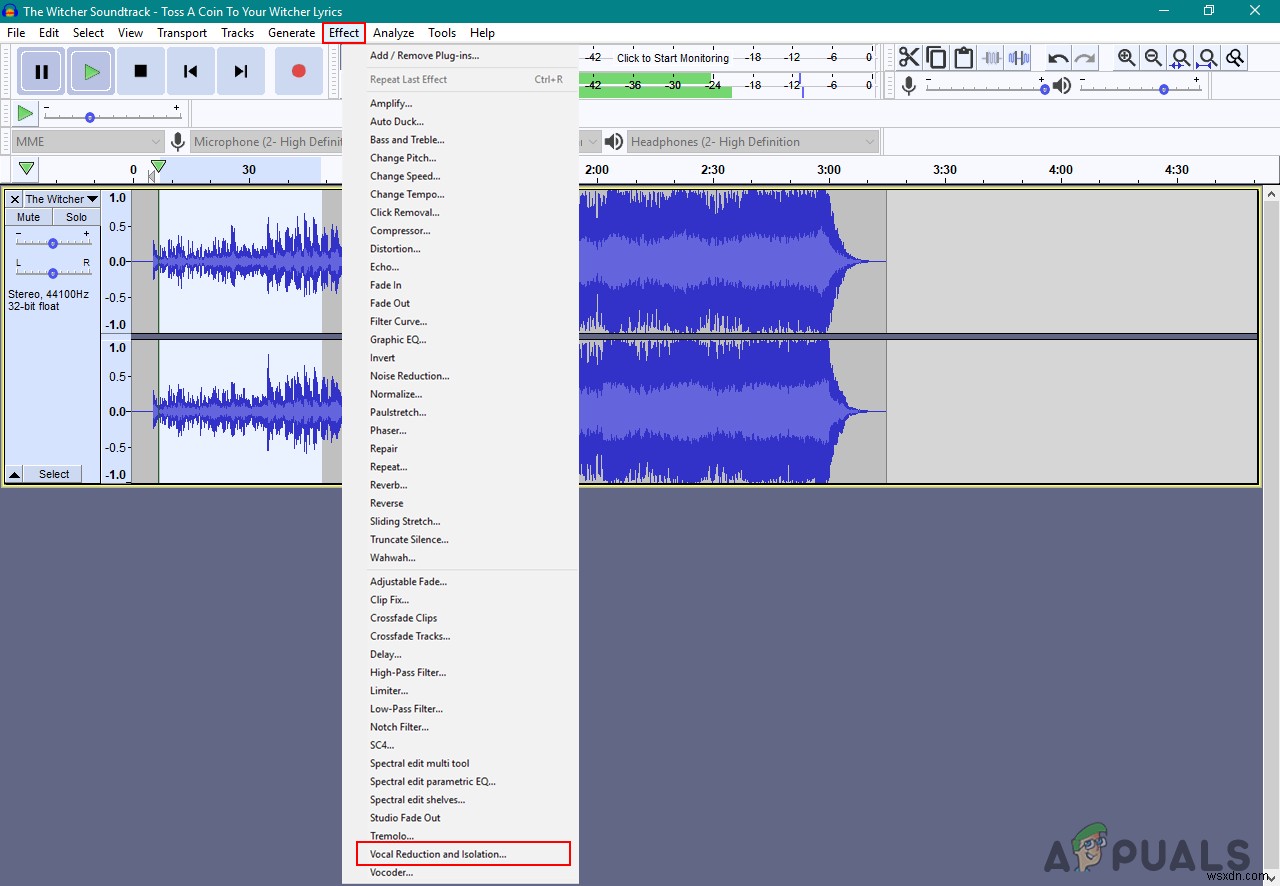Click the Paste clipboard icon
Viewport: 1280px width, 886px height.
pos(963,58)
